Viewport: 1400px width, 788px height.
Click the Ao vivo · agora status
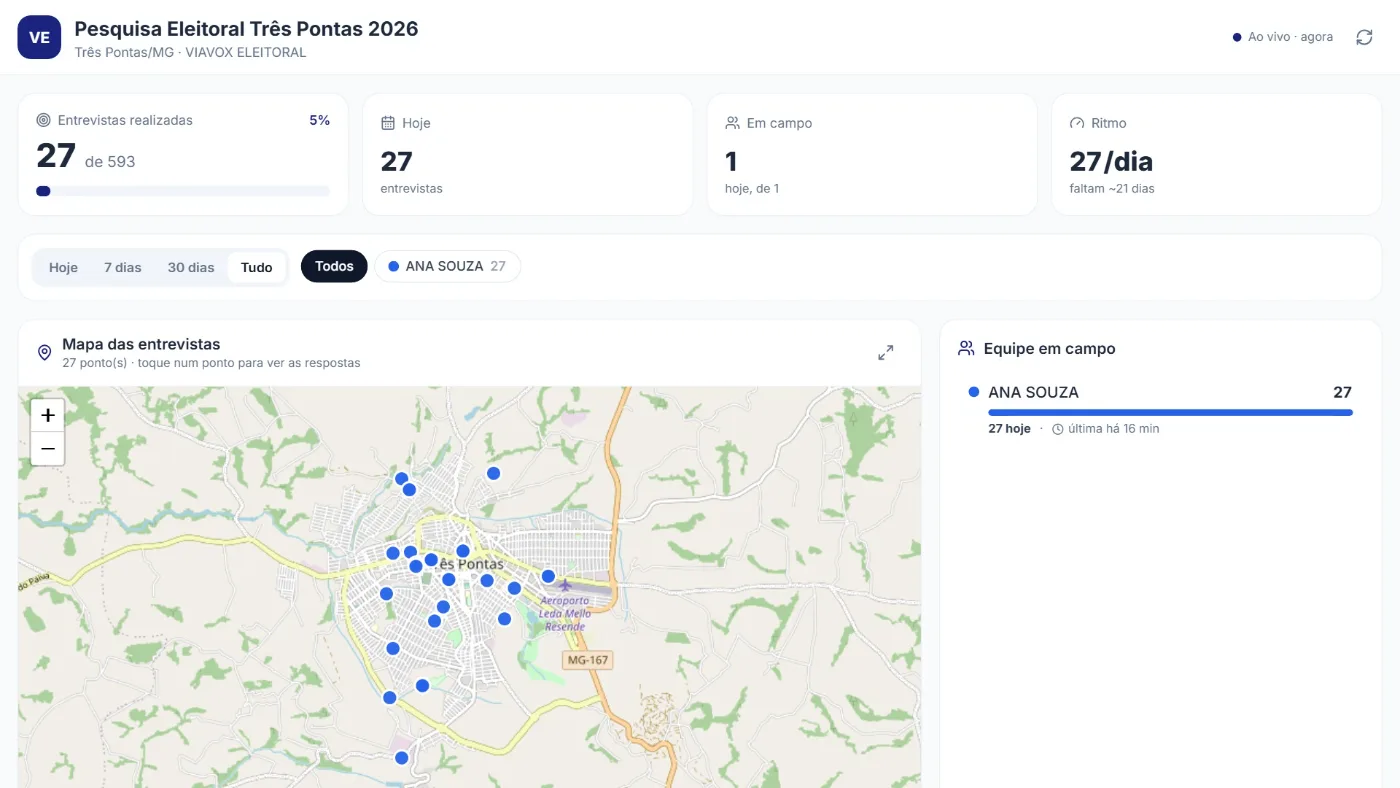pos(1283,37)
